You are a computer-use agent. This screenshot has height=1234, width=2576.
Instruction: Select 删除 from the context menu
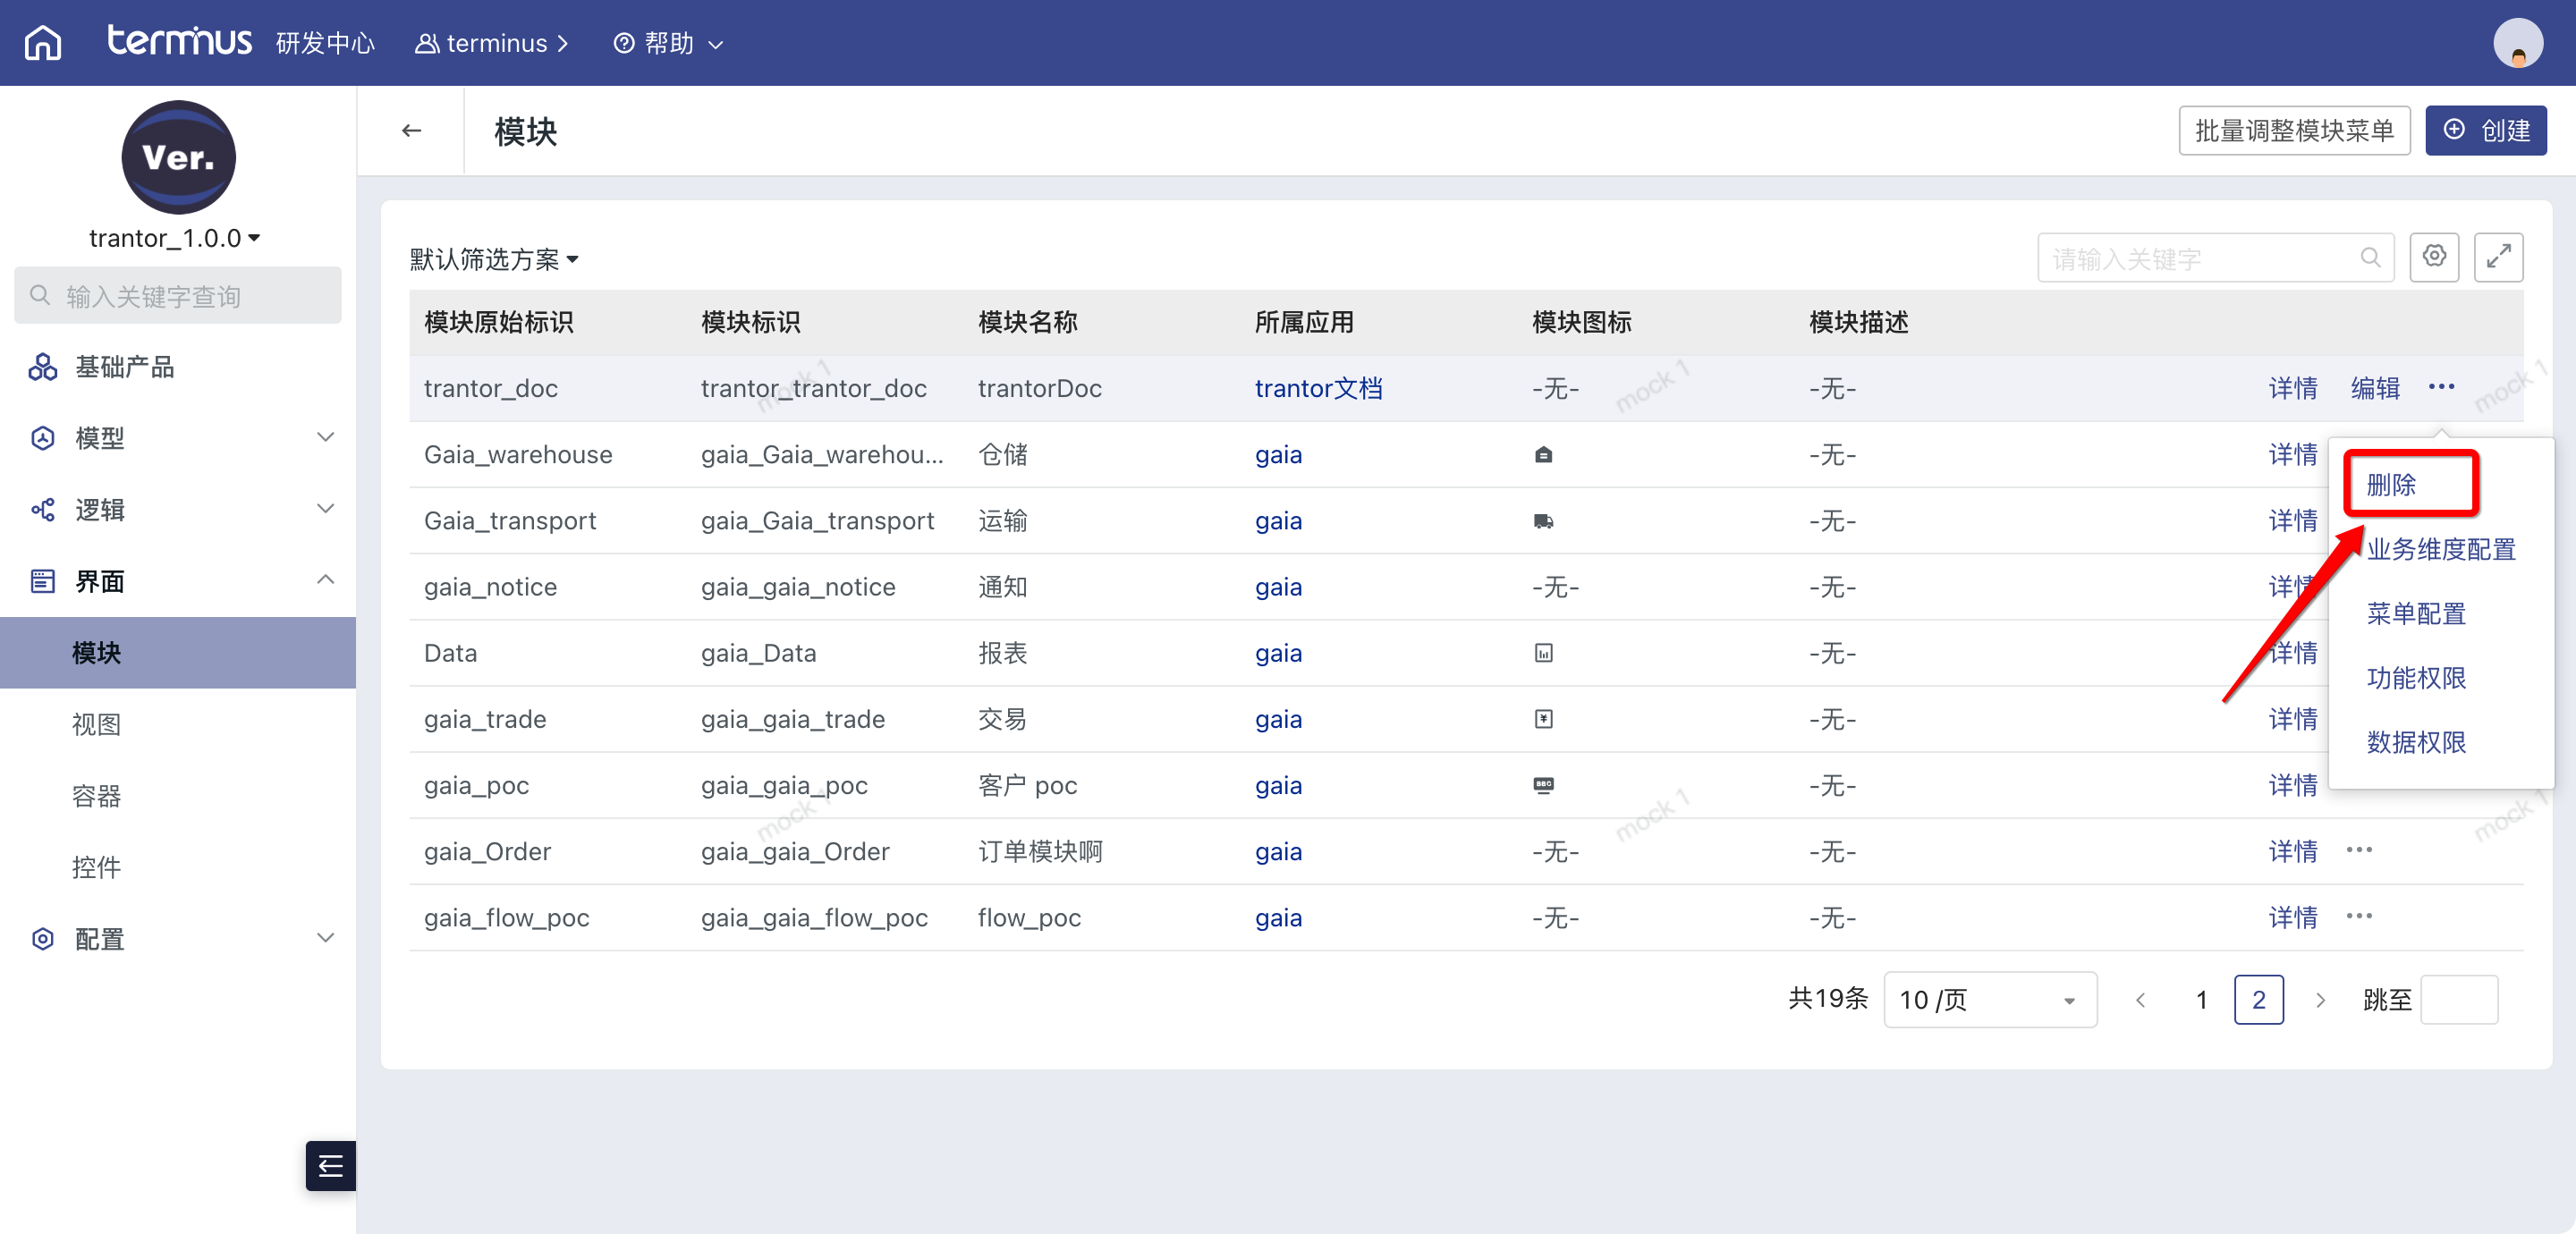click(x=2391, y=485)
